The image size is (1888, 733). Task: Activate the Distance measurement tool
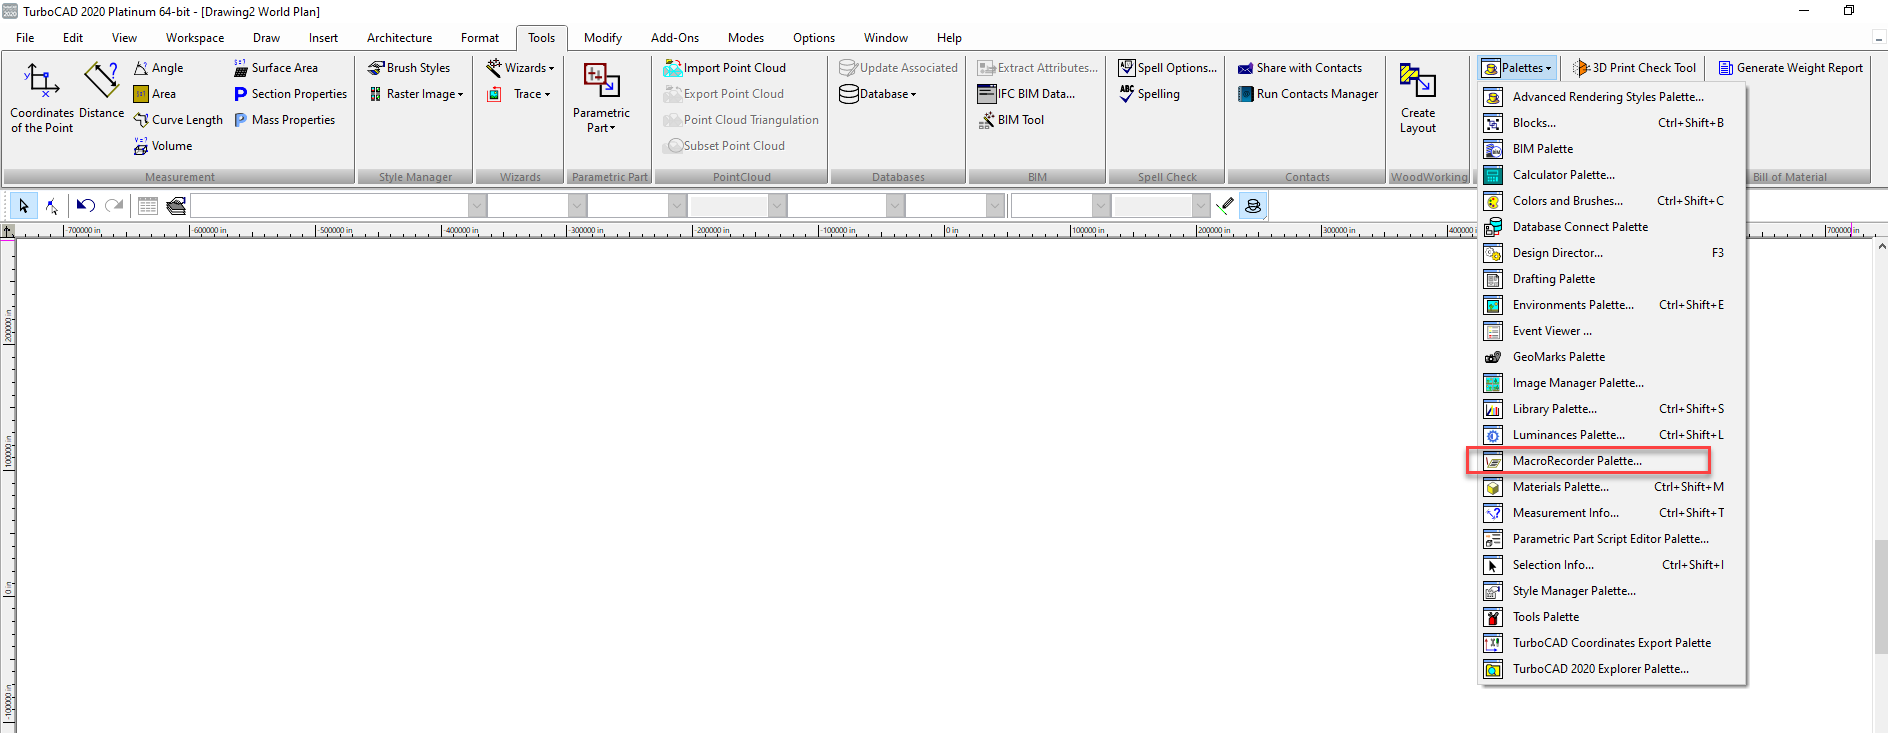click(x=101, y=92)
